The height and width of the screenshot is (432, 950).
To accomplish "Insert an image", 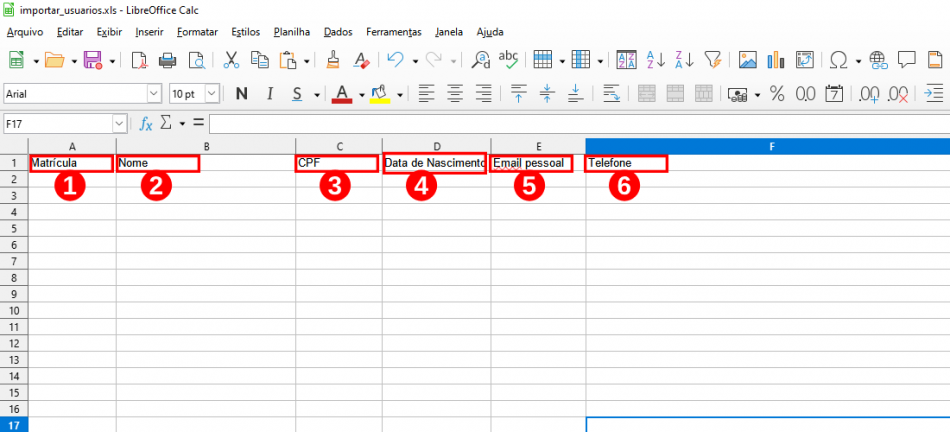I will click(x=748, y=60).
